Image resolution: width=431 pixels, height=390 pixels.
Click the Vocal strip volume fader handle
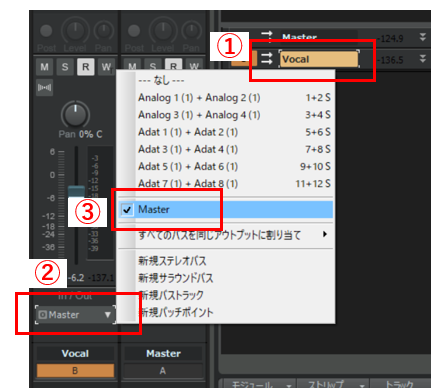(76, 192)
